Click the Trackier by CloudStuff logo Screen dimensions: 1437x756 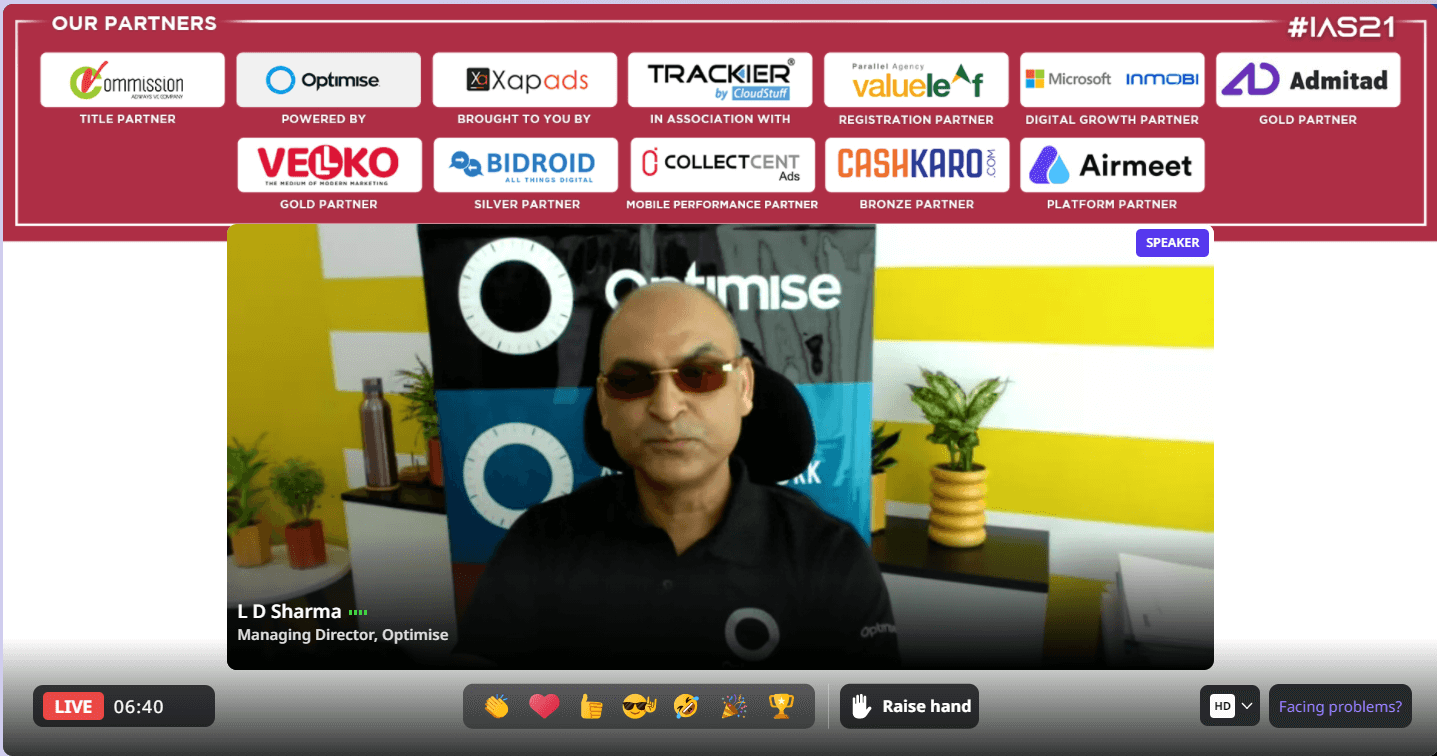pyautogui.click(x=720, y=80)
